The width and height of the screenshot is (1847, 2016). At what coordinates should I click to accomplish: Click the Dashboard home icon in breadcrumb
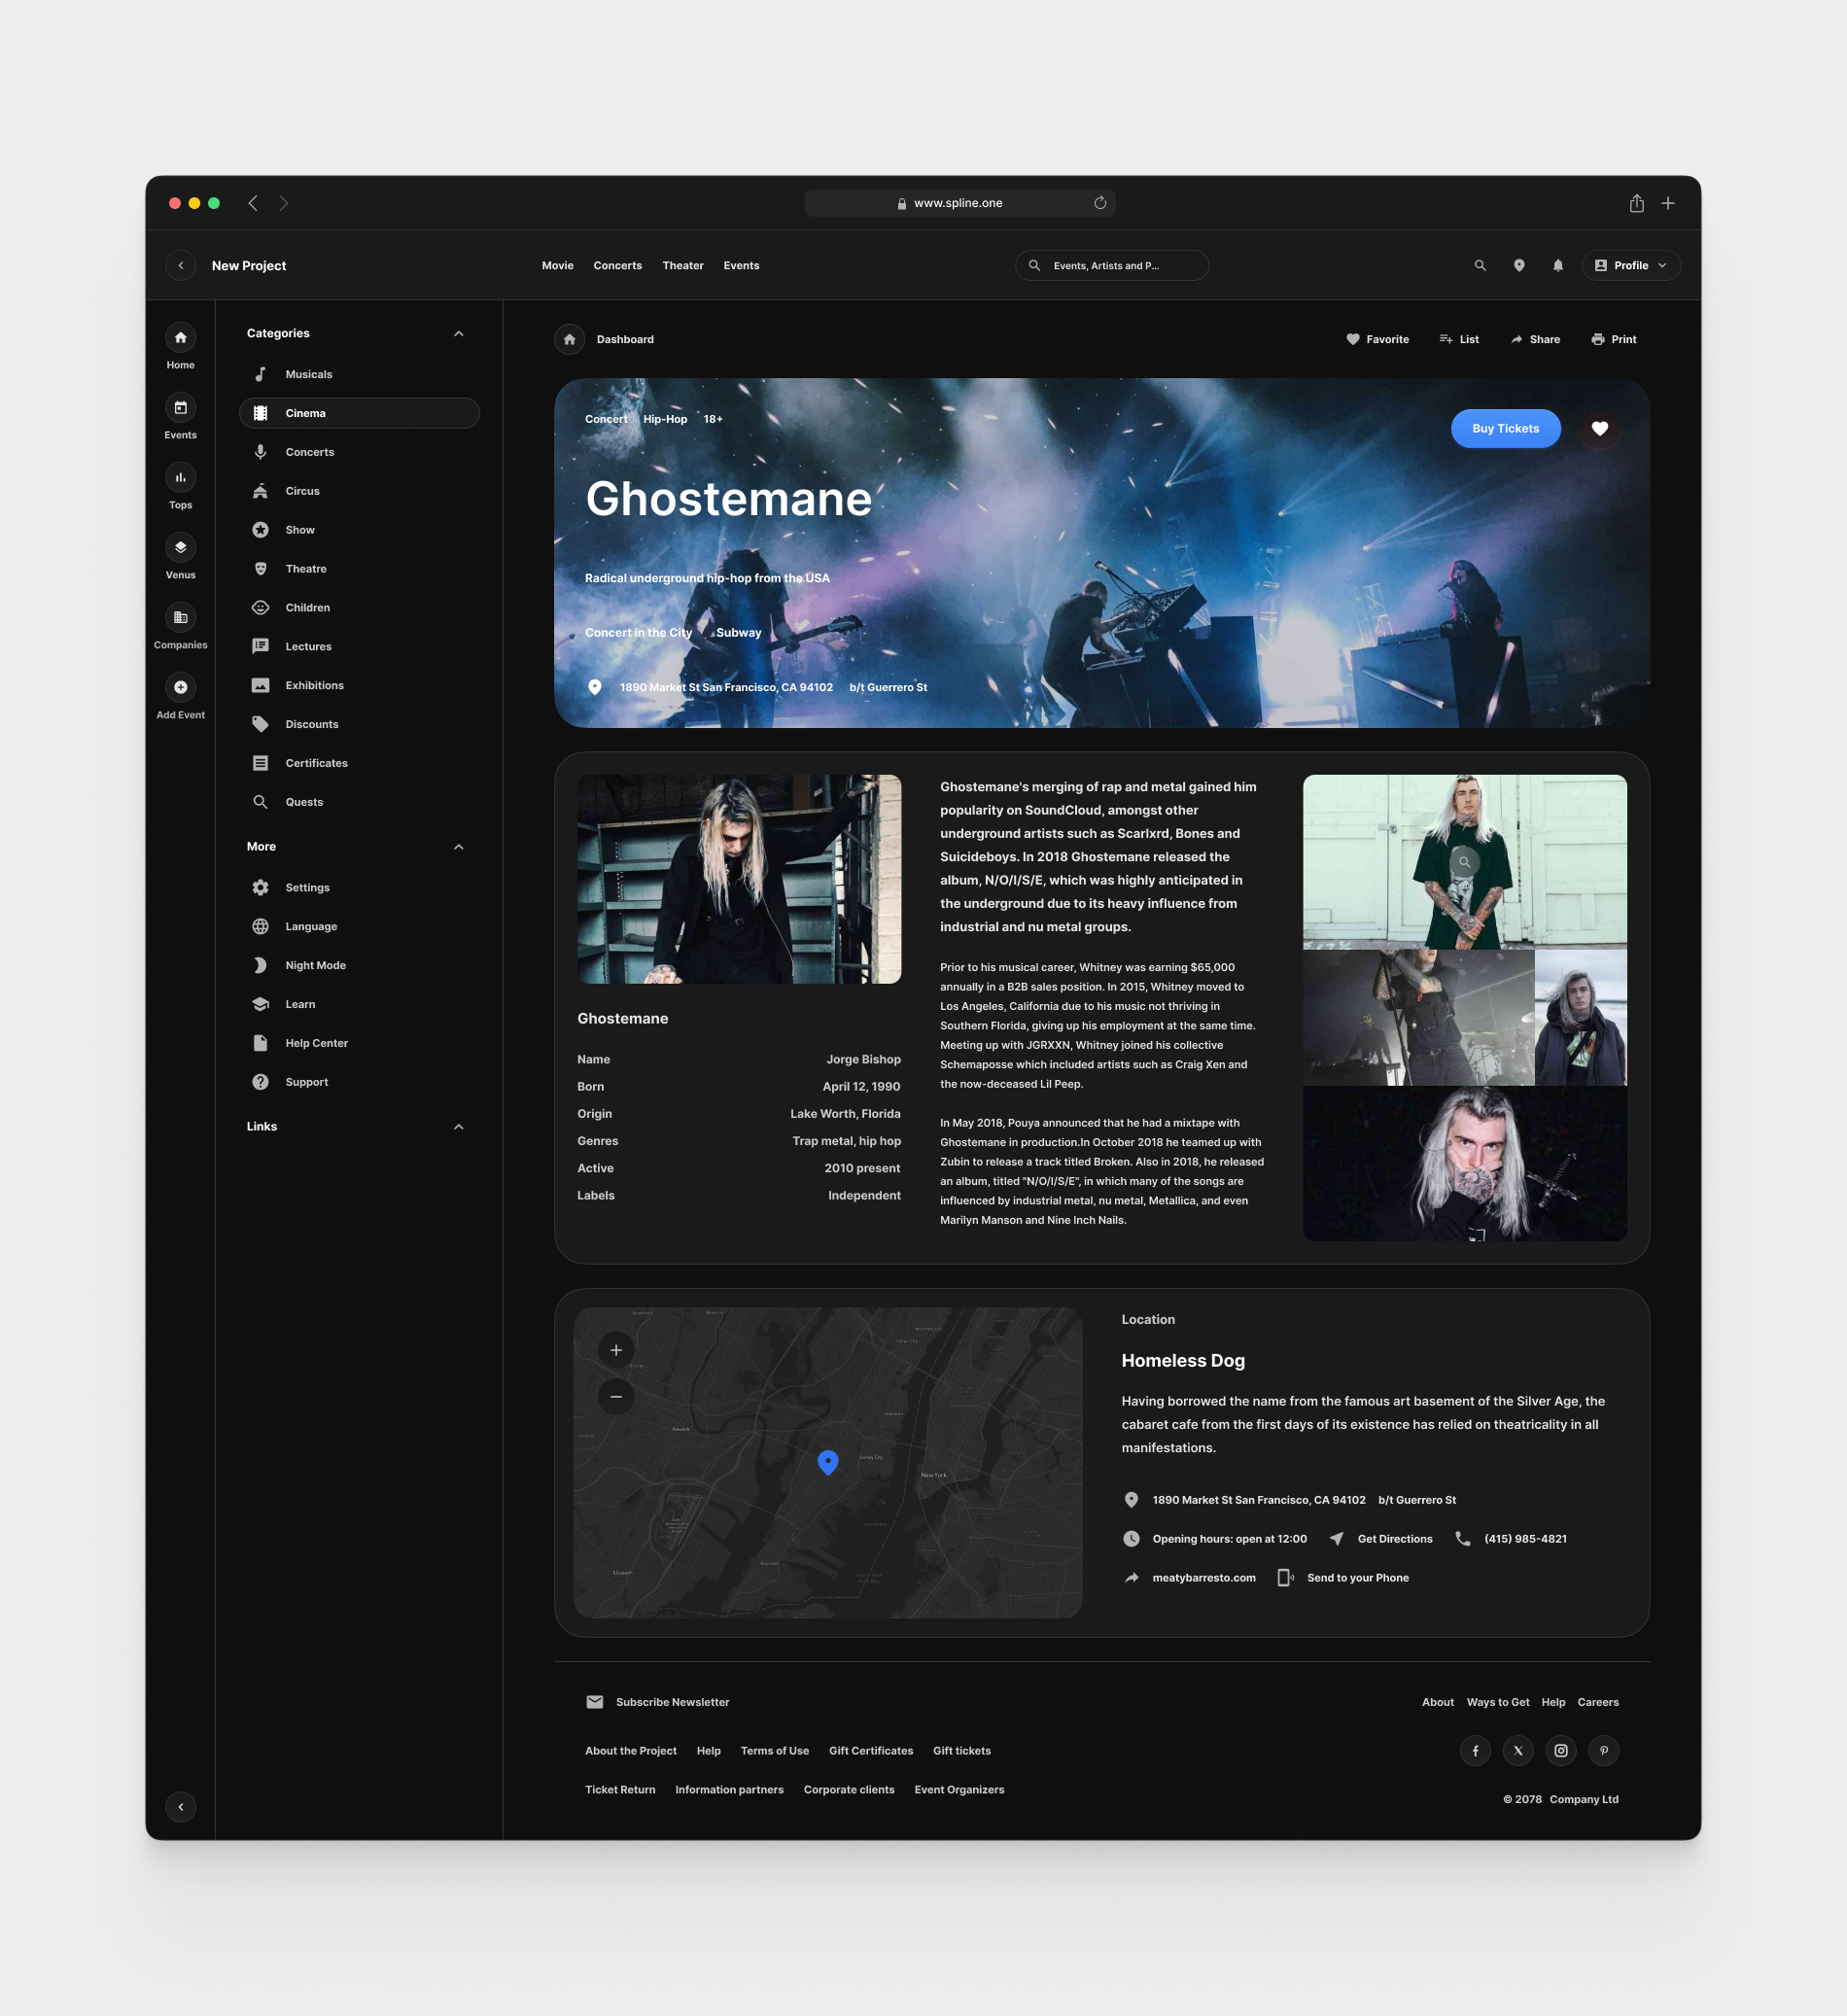click(x=570, y=340)
